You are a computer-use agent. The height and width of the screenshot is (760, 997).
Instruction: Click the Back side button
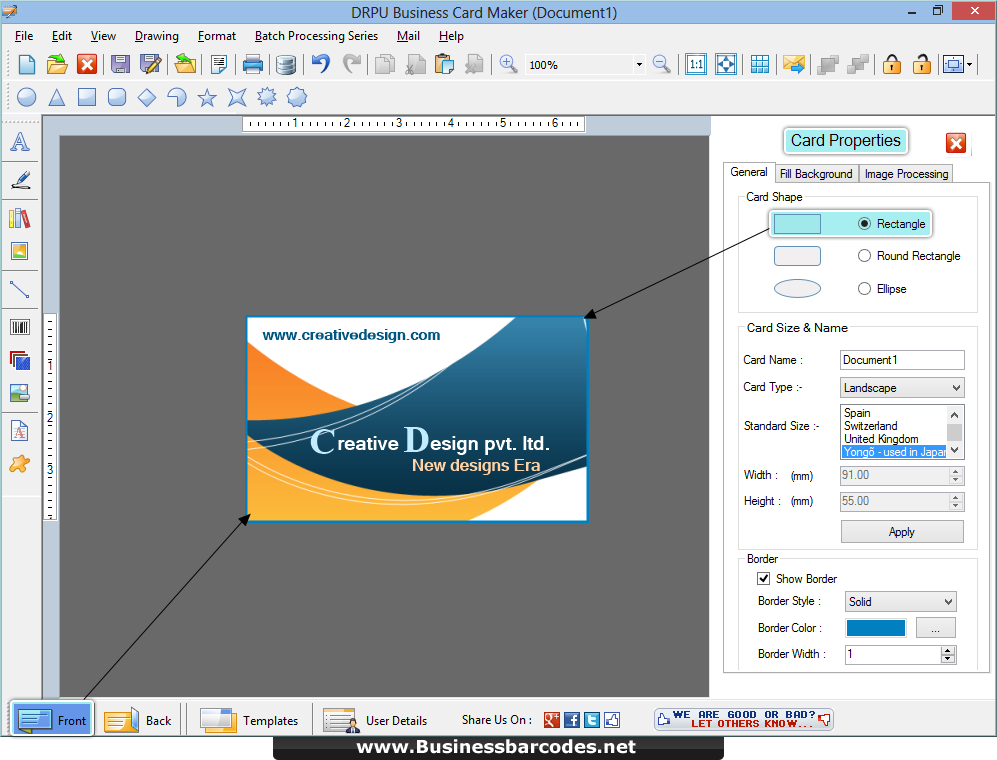(x=138, y=720)
